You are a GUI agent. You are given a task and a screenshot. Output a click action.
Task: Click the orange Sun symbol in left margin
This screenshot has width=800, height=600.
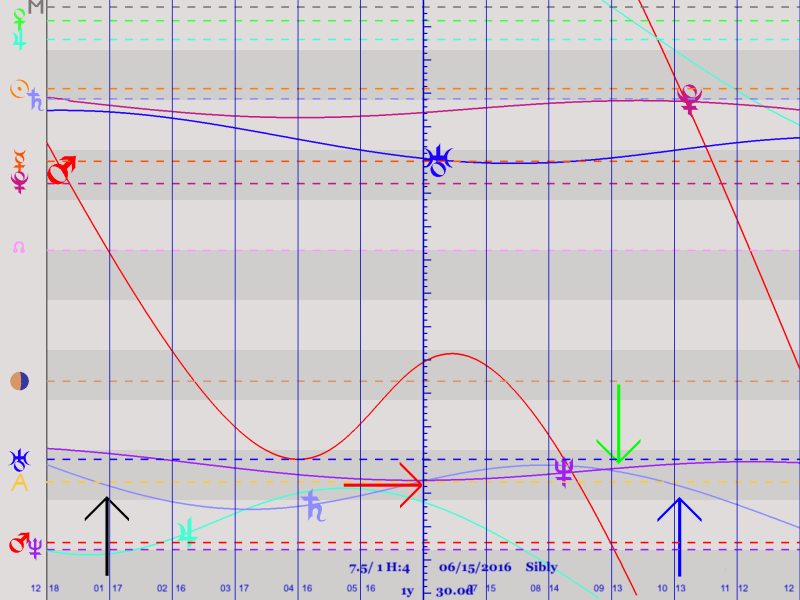(17, 90)
